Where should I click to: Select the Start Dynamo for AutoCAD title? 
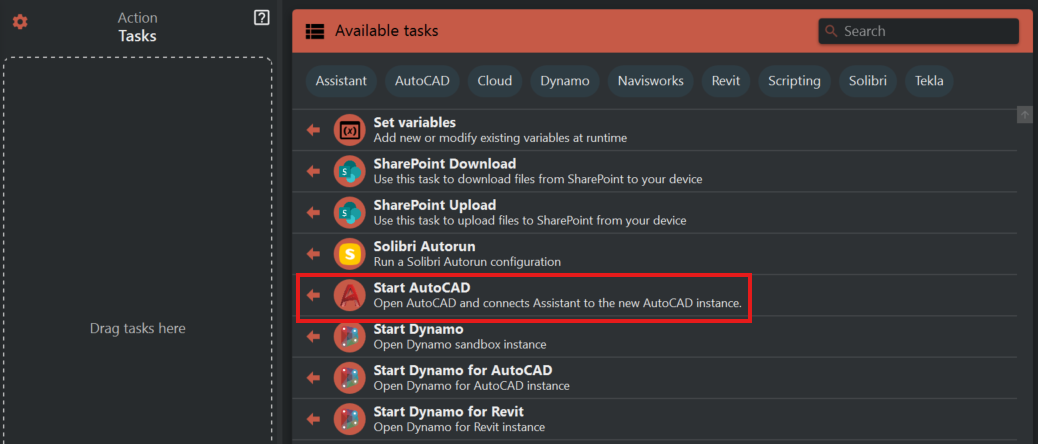[463, 369]
